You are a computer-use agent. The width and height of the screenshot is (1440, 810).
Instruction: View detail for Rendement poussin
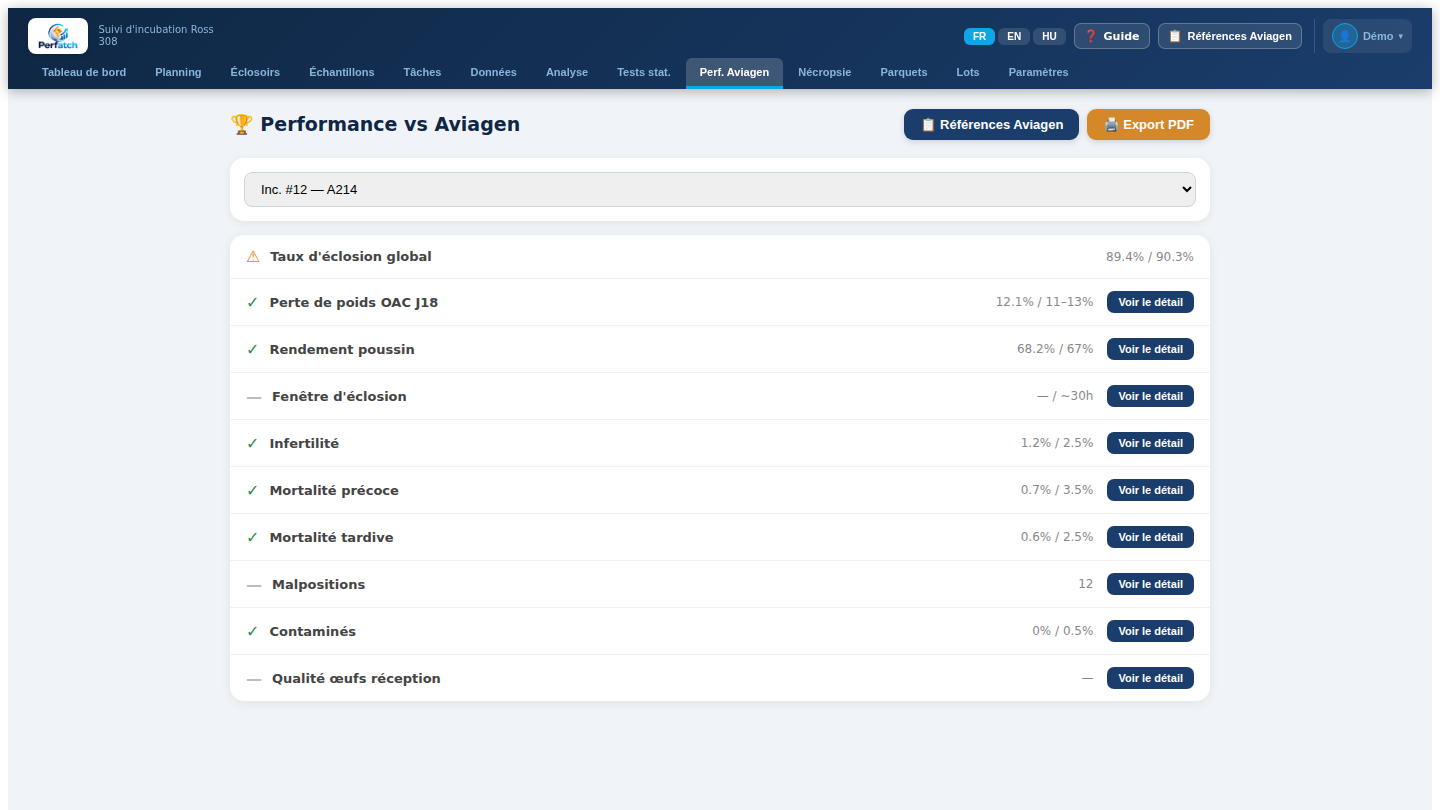(1150, 349)
